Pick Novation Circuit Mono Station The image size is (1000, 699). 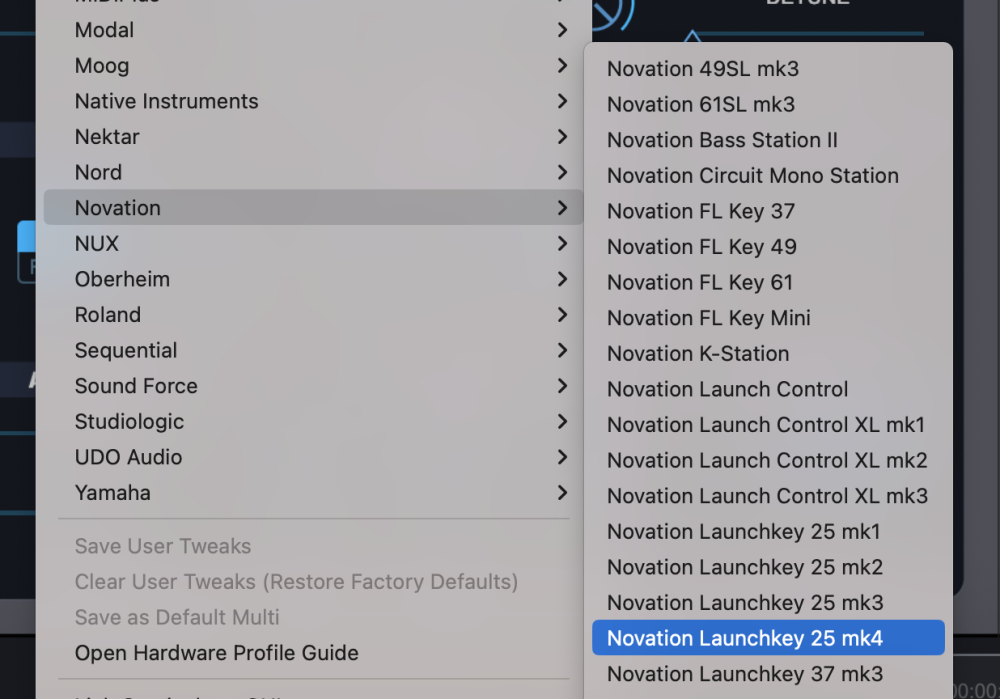752,176
